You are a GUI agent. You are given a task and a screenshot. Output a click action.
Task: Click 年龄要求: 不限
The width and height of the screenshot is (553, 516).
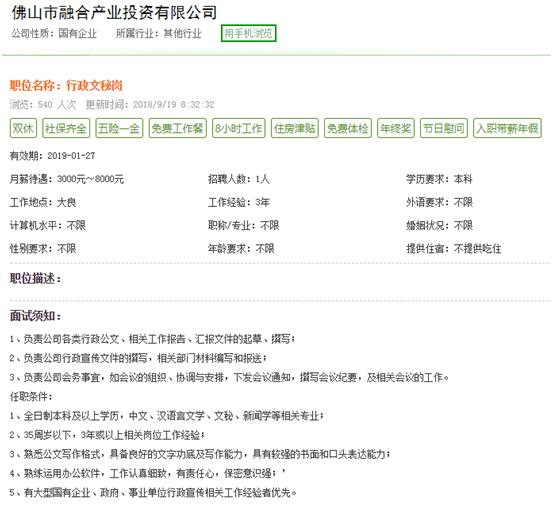241,249
